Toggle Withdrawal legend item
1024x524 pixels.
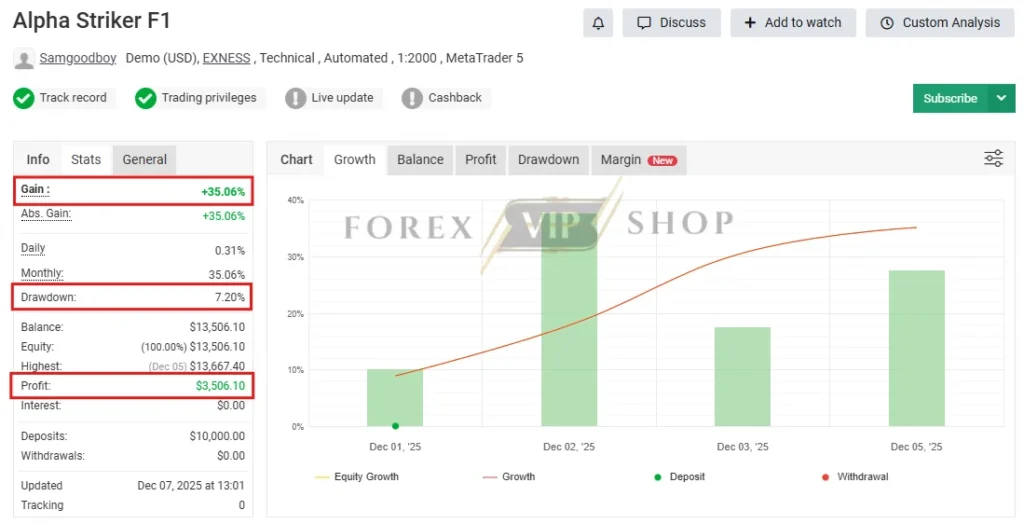click(x=855, y=477)
